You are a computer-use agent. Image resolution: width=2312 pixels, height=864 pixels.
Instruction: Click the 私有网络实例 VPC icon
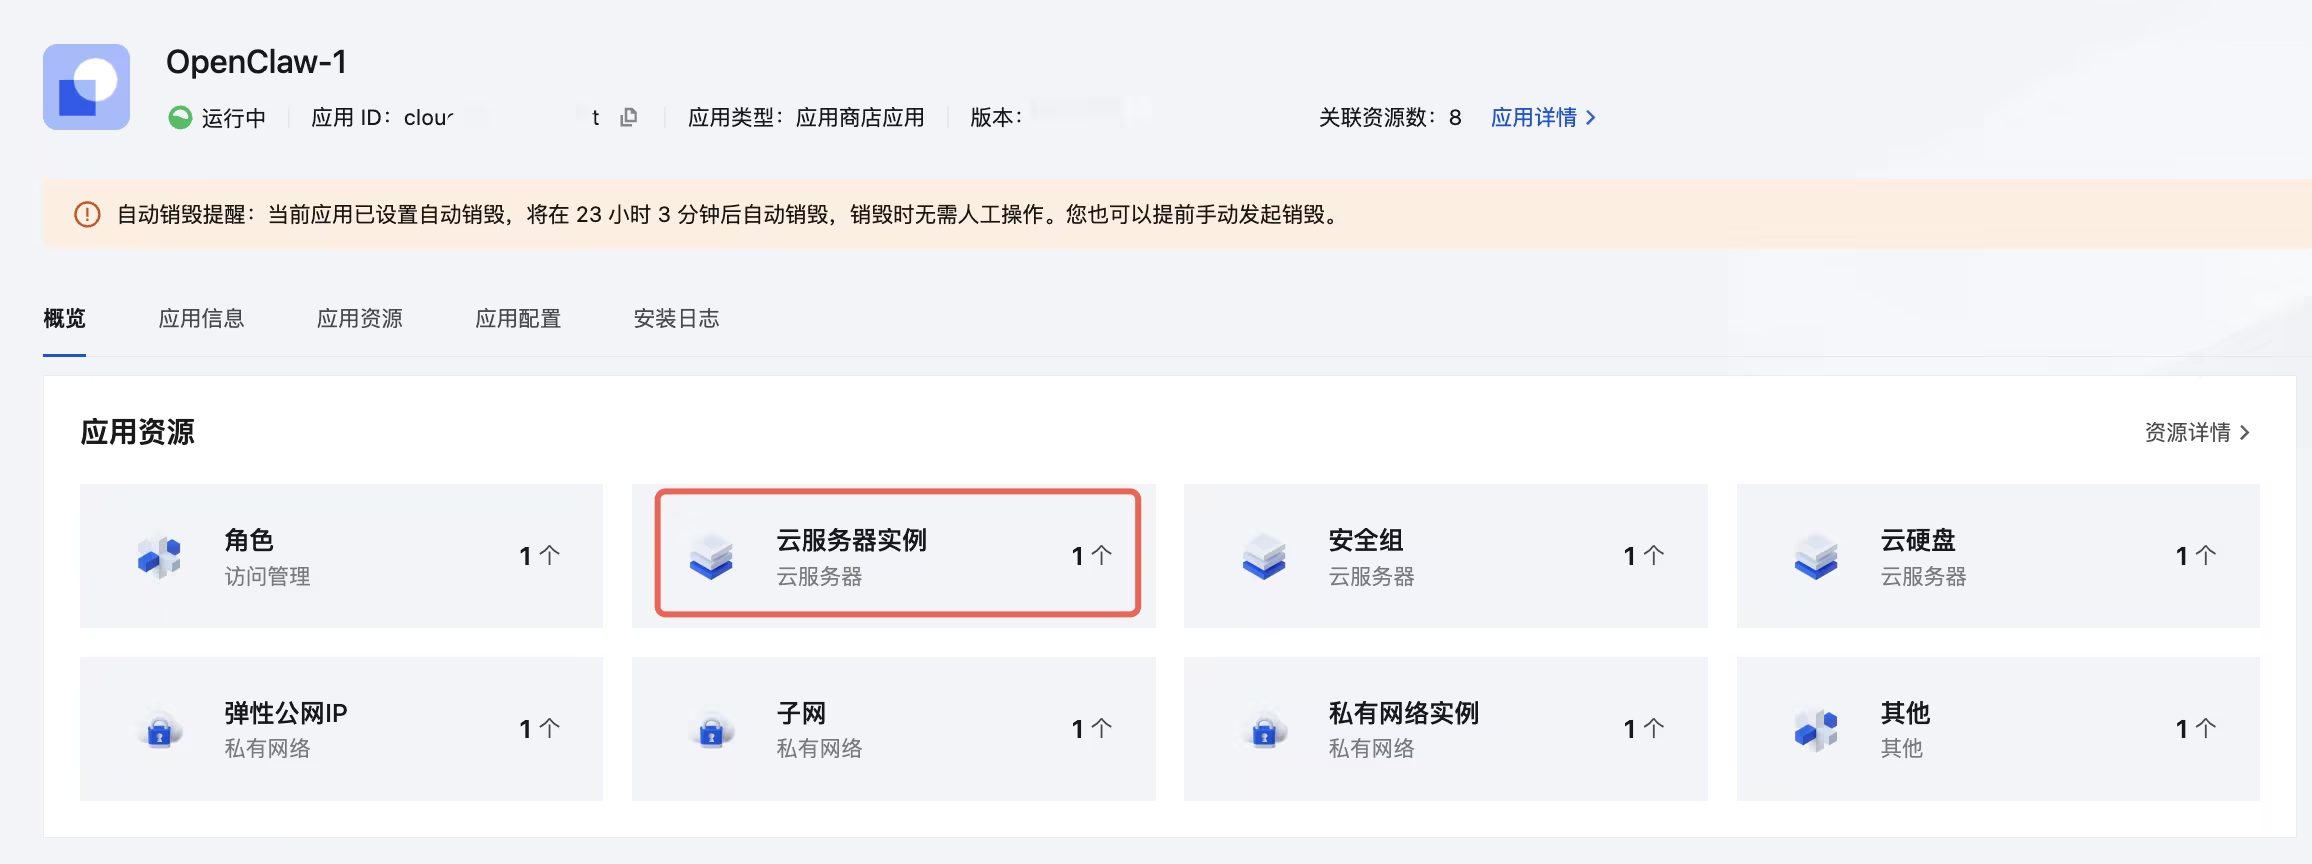[x=1264, y=730]
